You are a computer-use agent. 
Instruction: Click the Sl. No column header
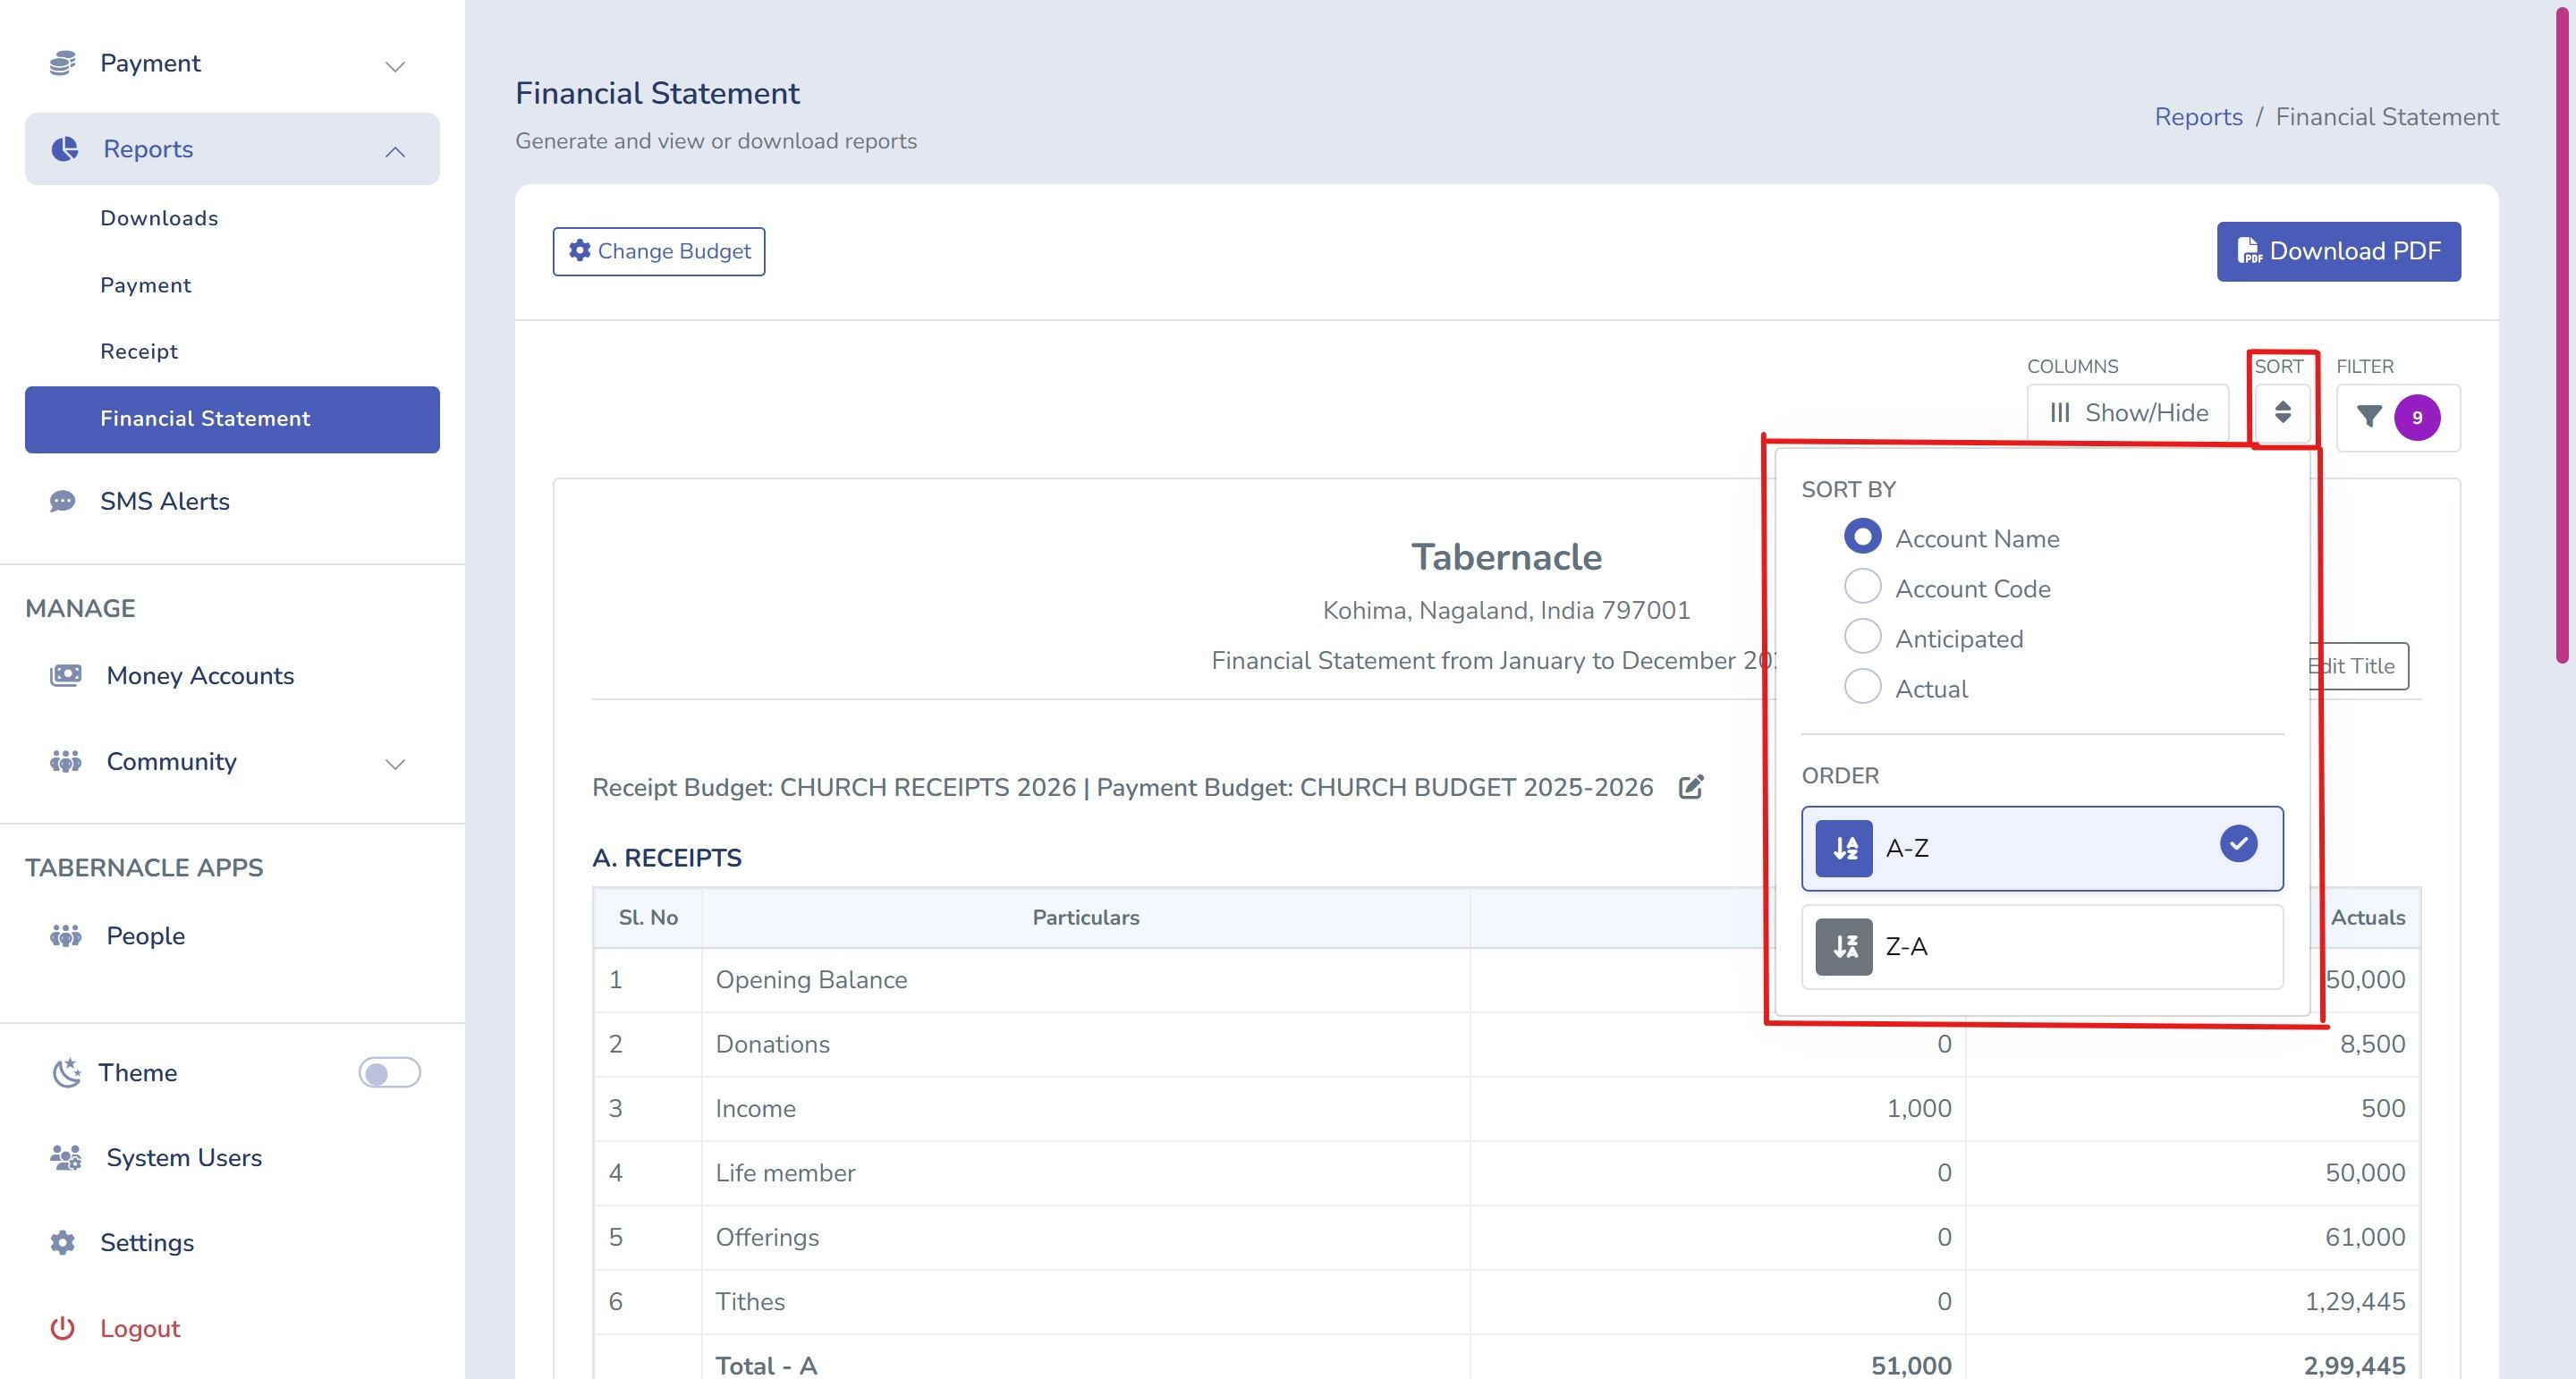coord(648,918)
